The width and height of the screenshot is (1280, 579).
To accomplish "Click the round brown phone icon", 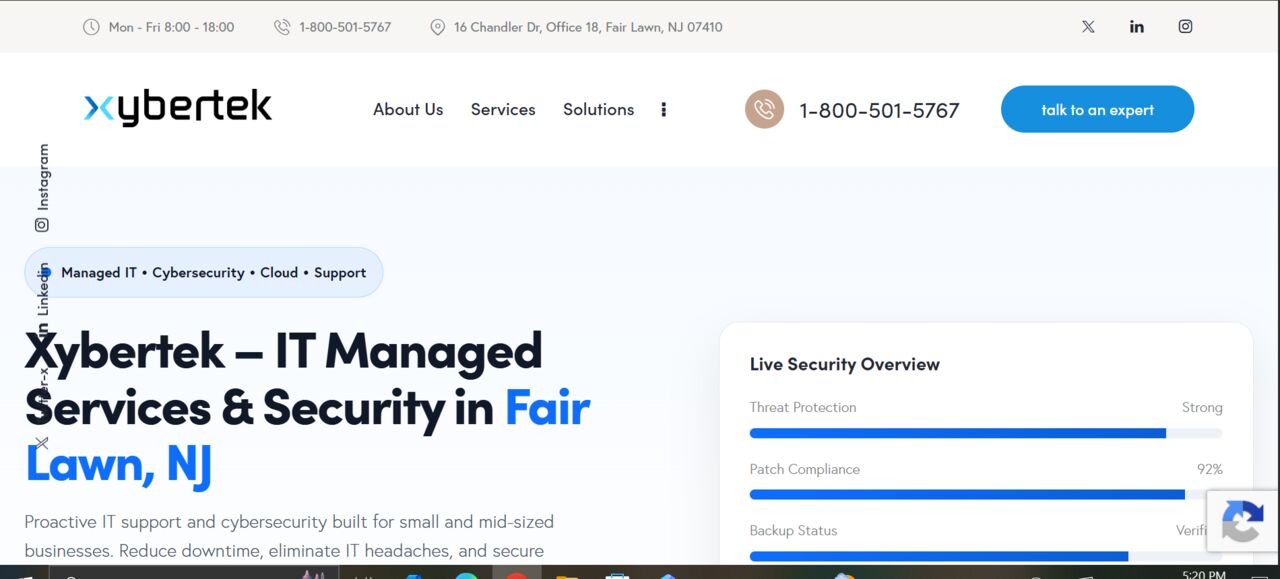I will (764, 109).
